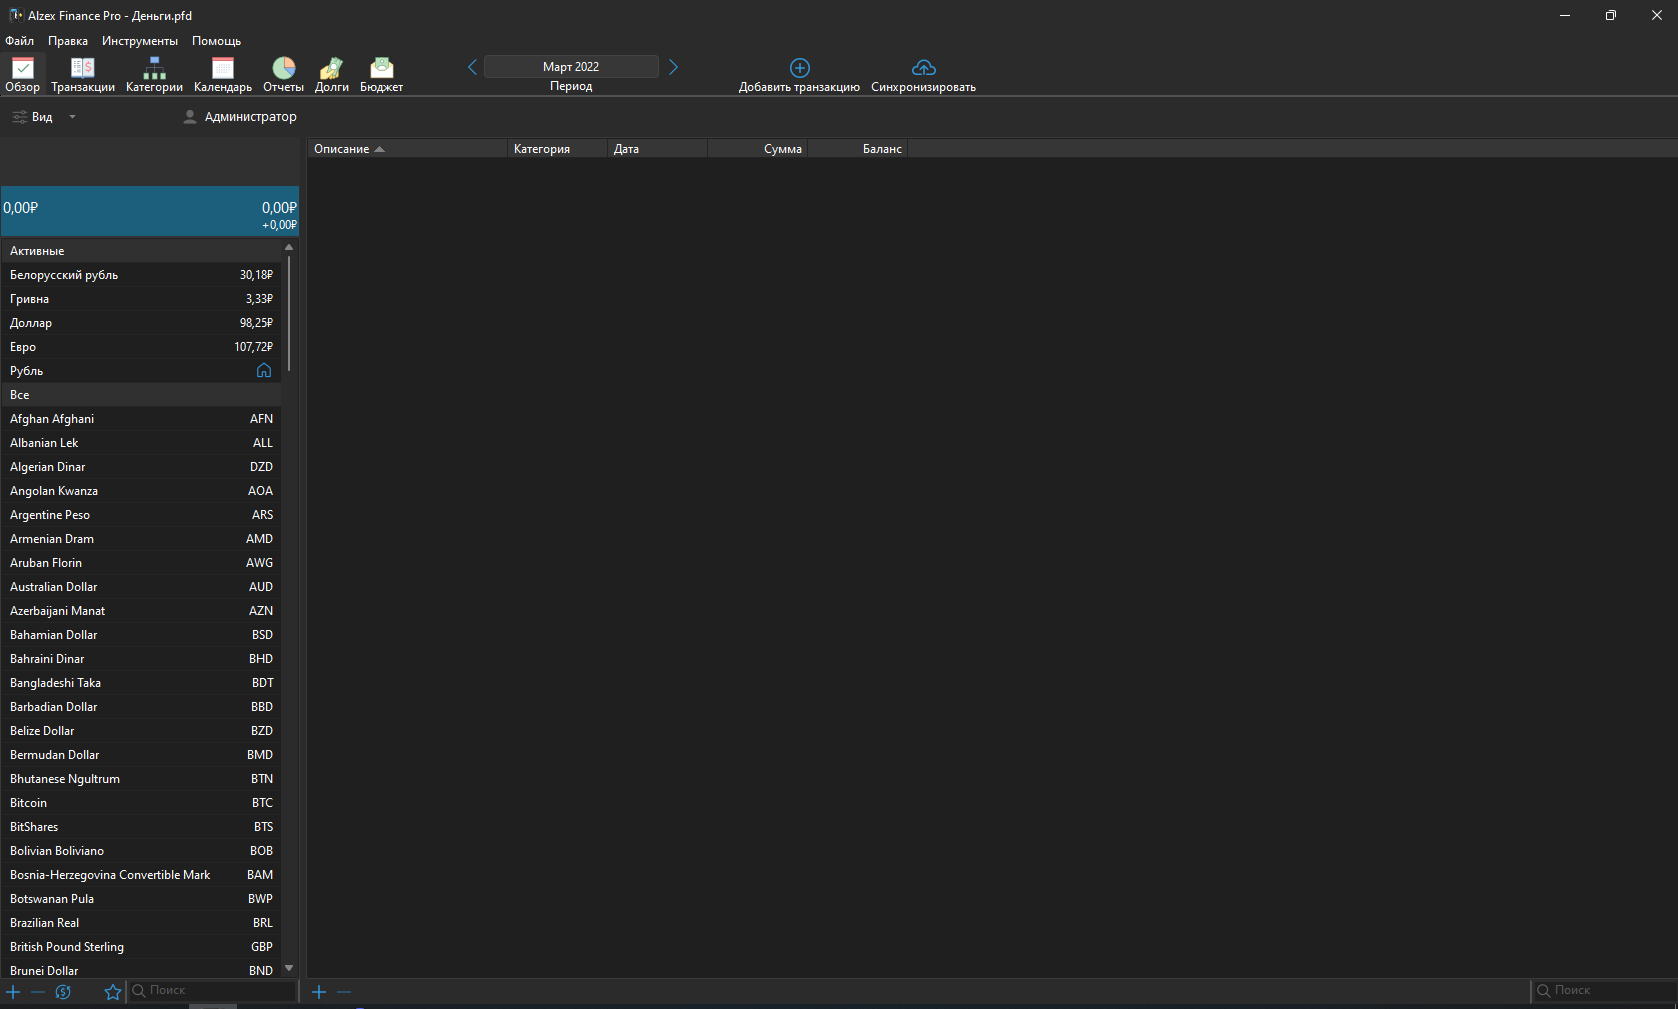Click the scroll-down arrow of currency list
Viewport: 1678px width, 1009px height.
(289, 968)
